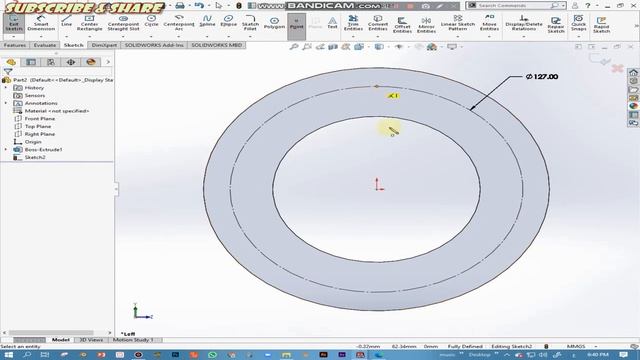Open MMGS unit system status item
640x360 pixels.
[x=576, y=346]
